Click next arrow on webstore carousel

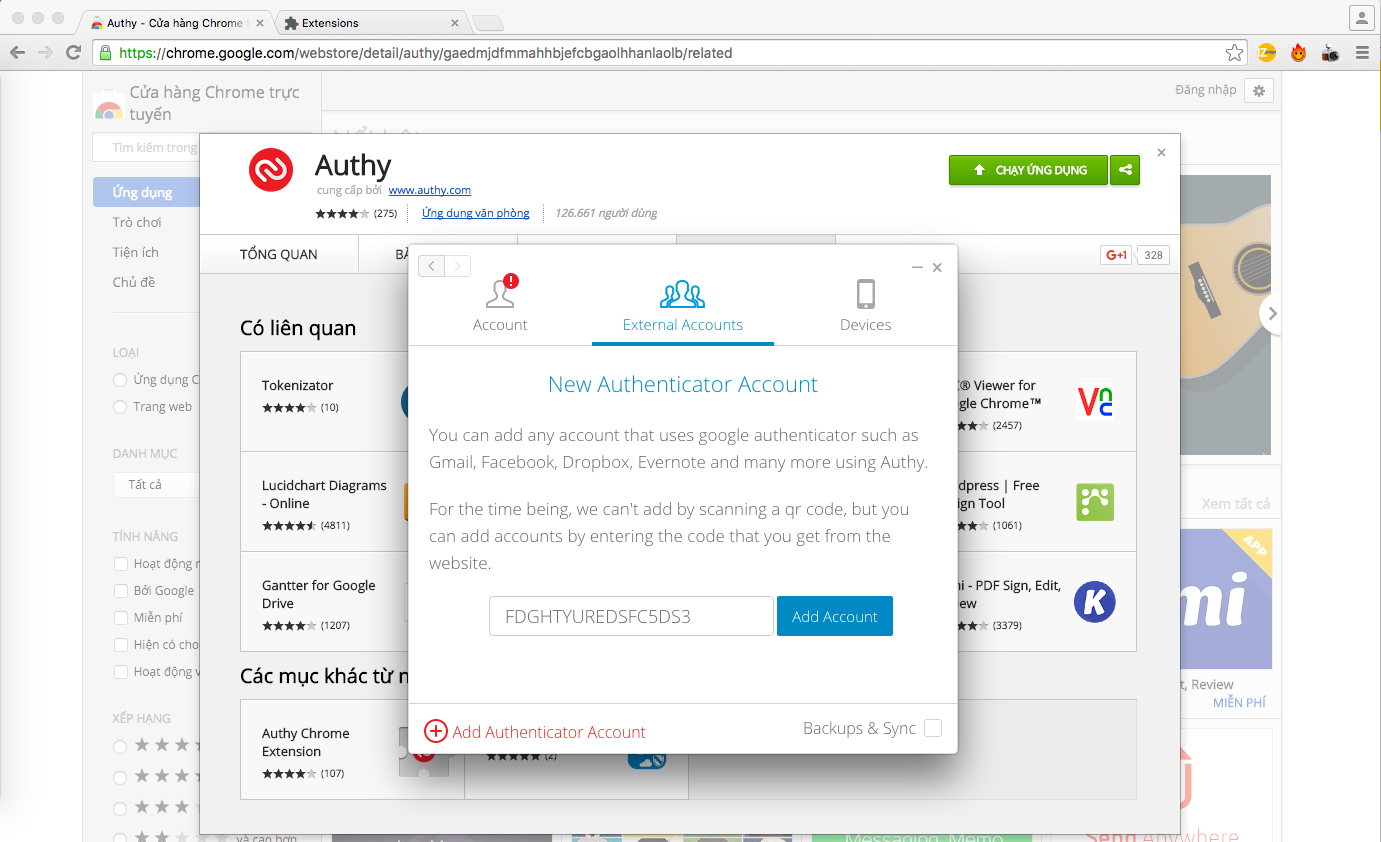click(1271, 313)
